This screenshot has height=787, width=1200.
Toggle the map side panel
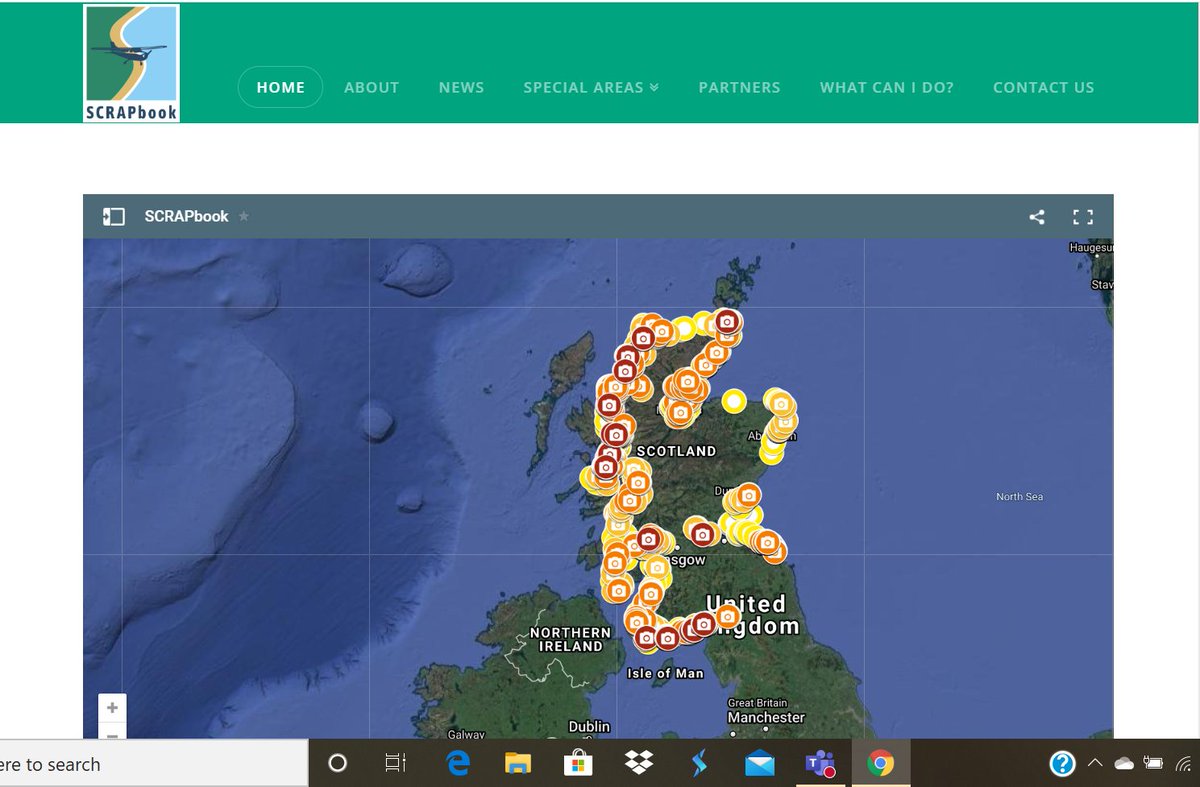pyautogui.click(x=113, y=215)
